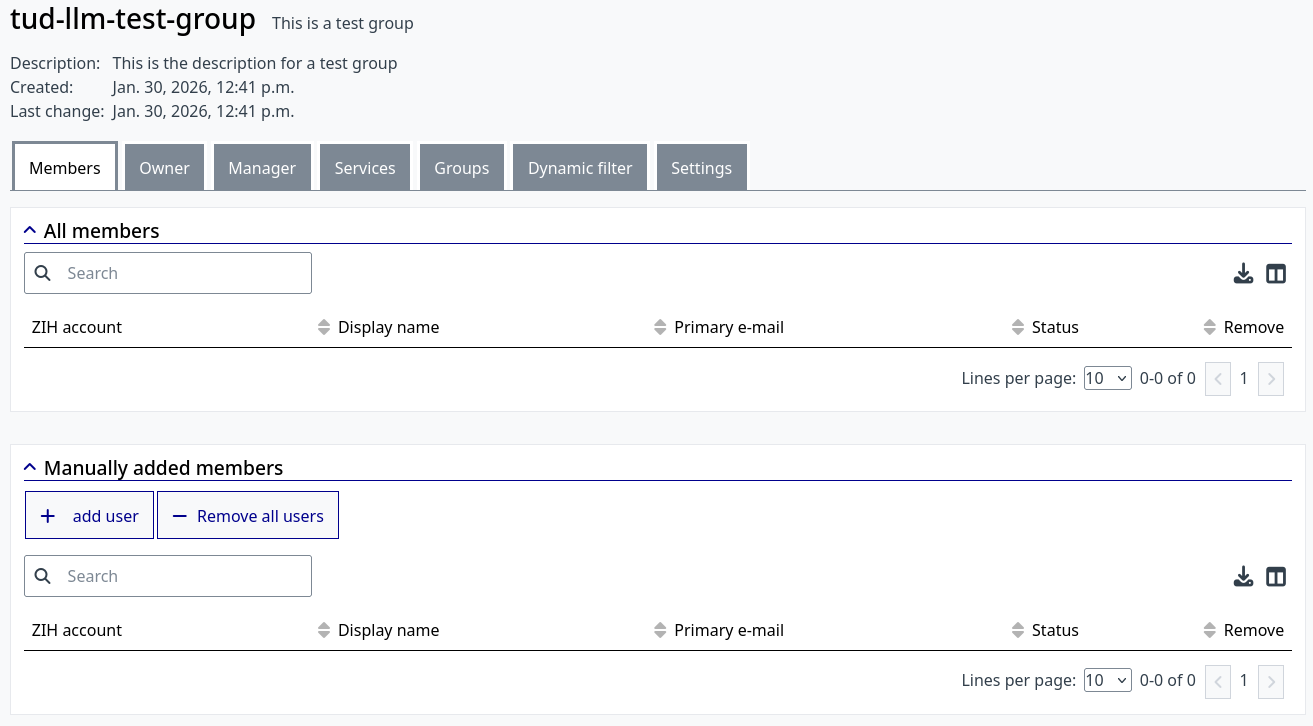
Task: Switch to the Owner tab
Action: [x=164, y=168]
